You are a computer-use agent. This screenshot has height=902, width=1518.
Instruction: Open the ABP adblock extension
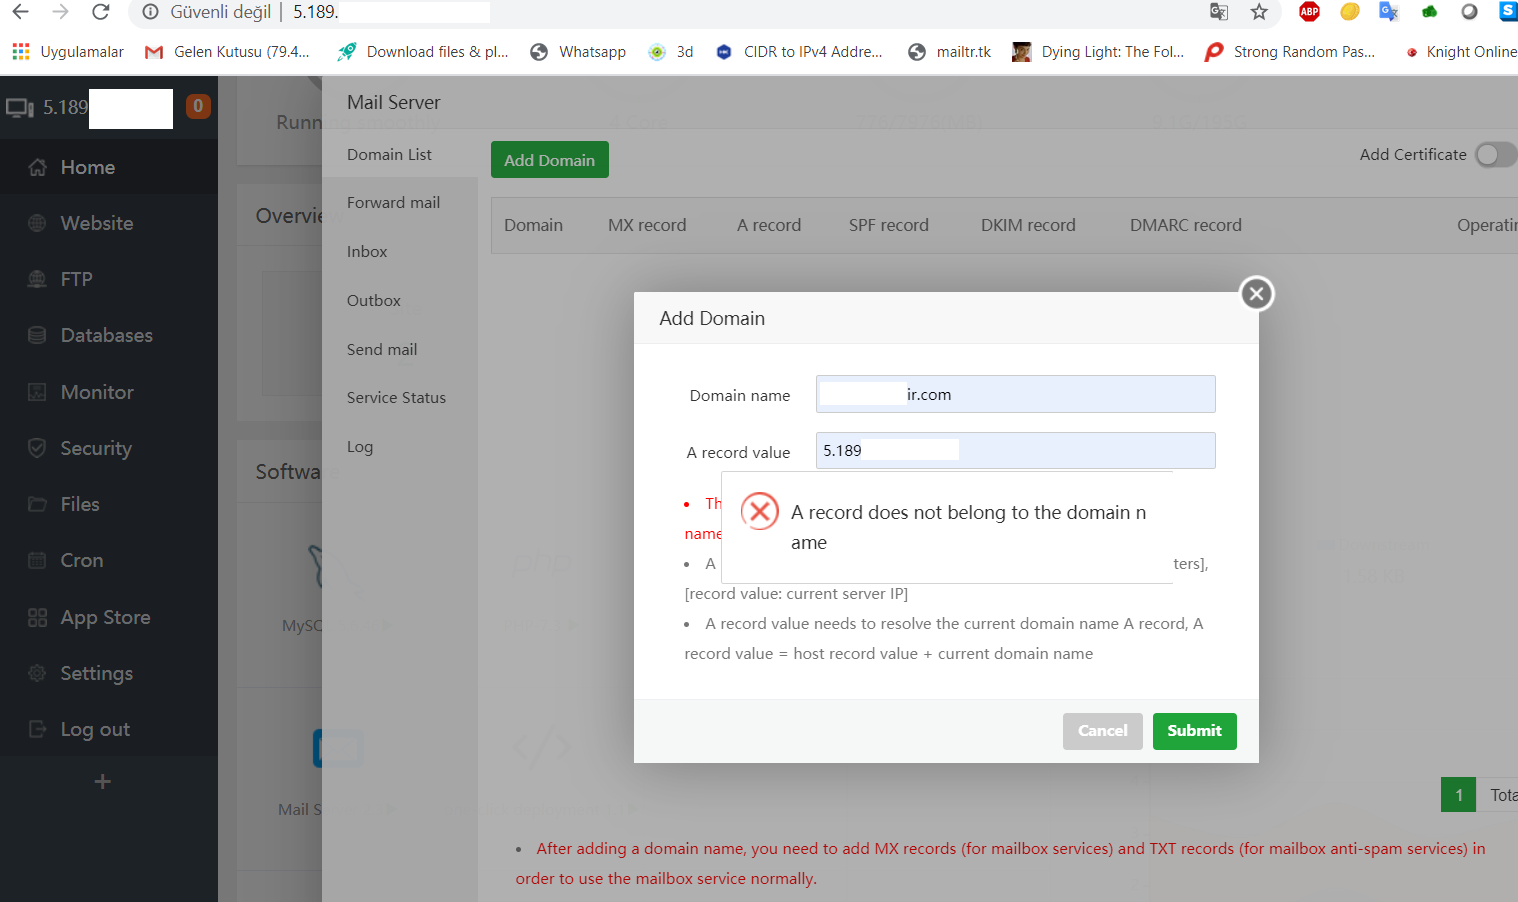click(x=1309, y=12)
